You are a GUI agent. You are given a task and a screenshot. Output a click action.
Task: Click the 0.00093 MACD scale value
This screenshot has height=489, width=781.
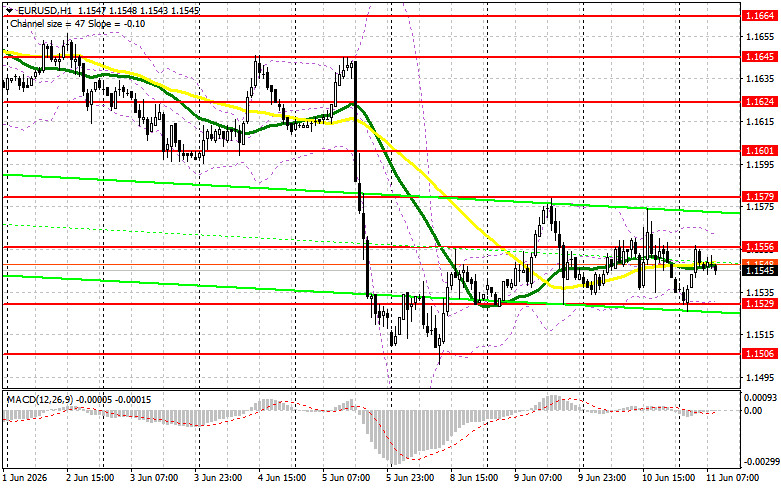tap(760, 398)
